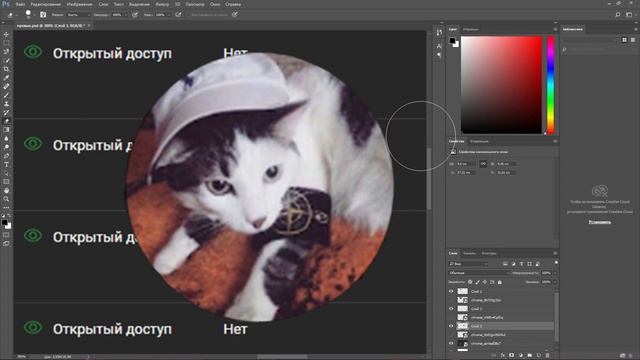Click the search icon in the options bar
The width and height of the screenshot is (640, 360).
tap(618, 15)
